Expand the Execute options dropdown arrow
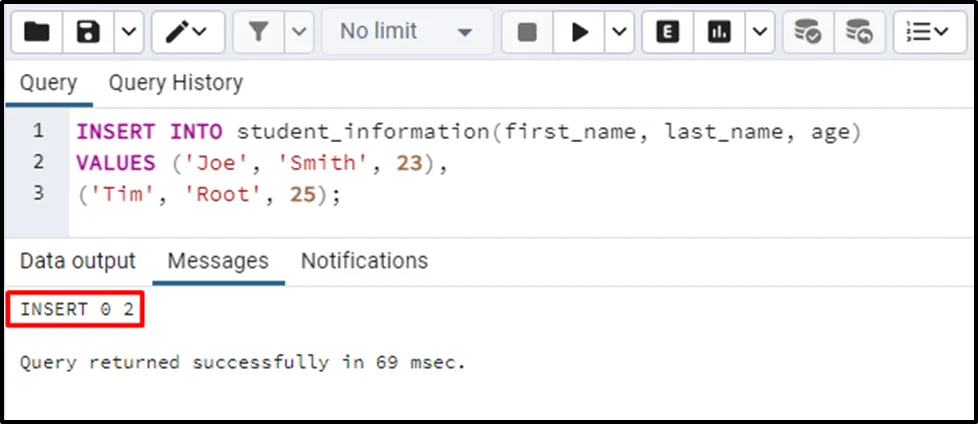The image size is (978, 424). click(619, 33)
